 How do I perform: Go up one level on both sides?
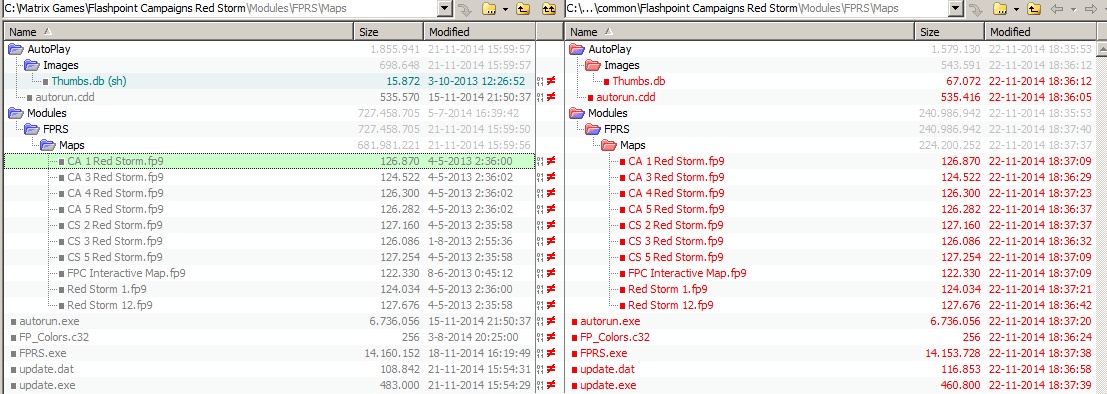click(x=549, y=9)
